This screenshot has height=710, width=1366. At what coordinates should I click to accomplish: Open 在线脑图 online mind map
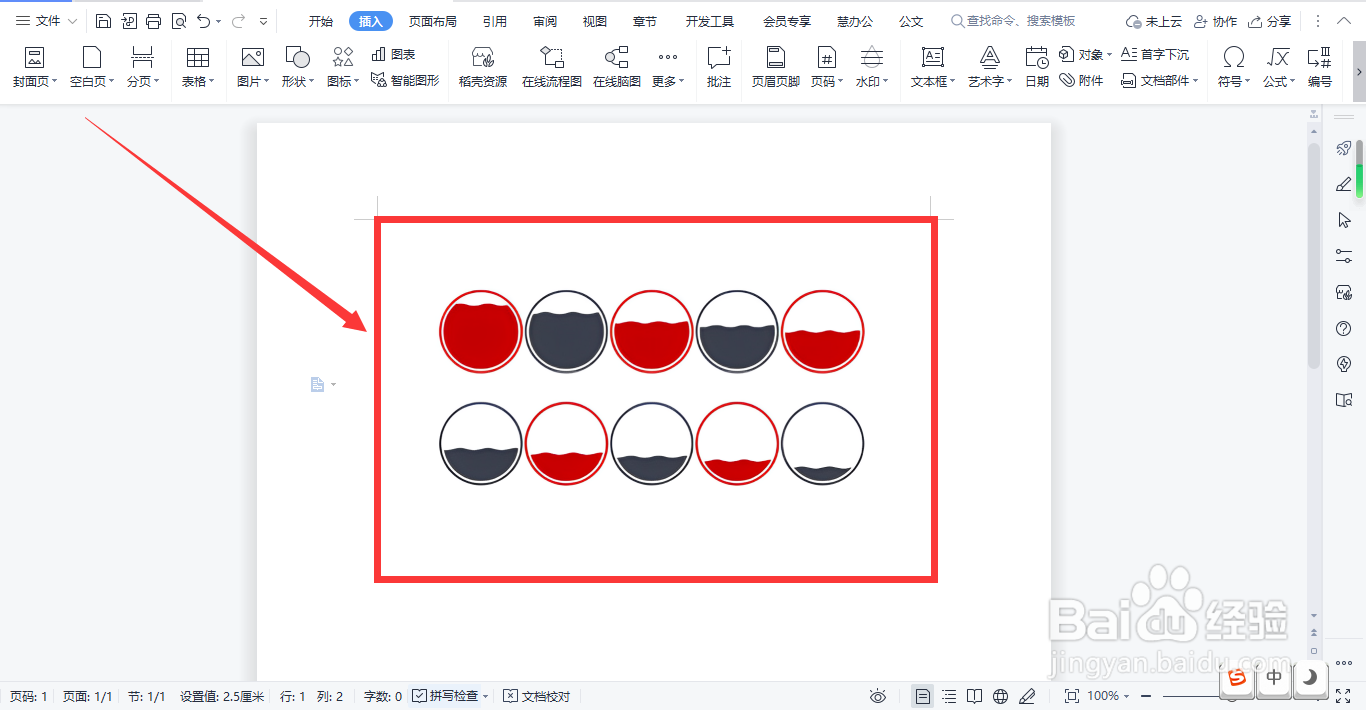[x=617, y=68]
